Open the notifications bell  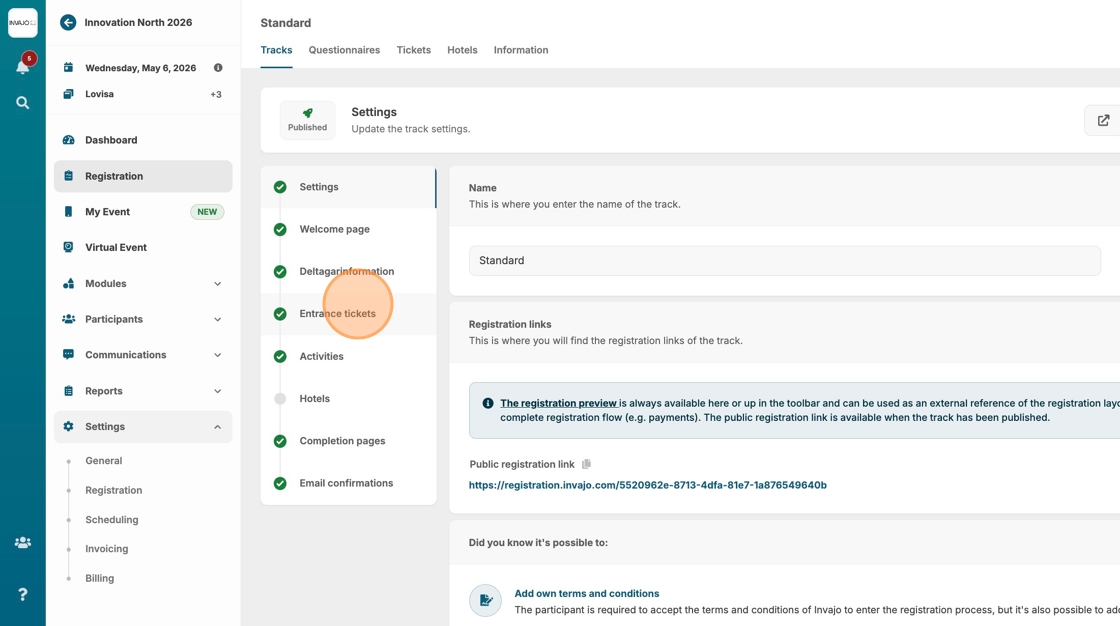tap(22, 67)
